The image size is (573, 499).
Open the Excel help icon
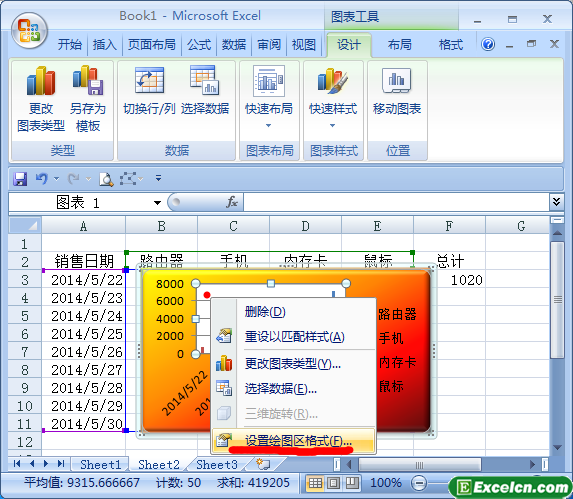[488, 45]
